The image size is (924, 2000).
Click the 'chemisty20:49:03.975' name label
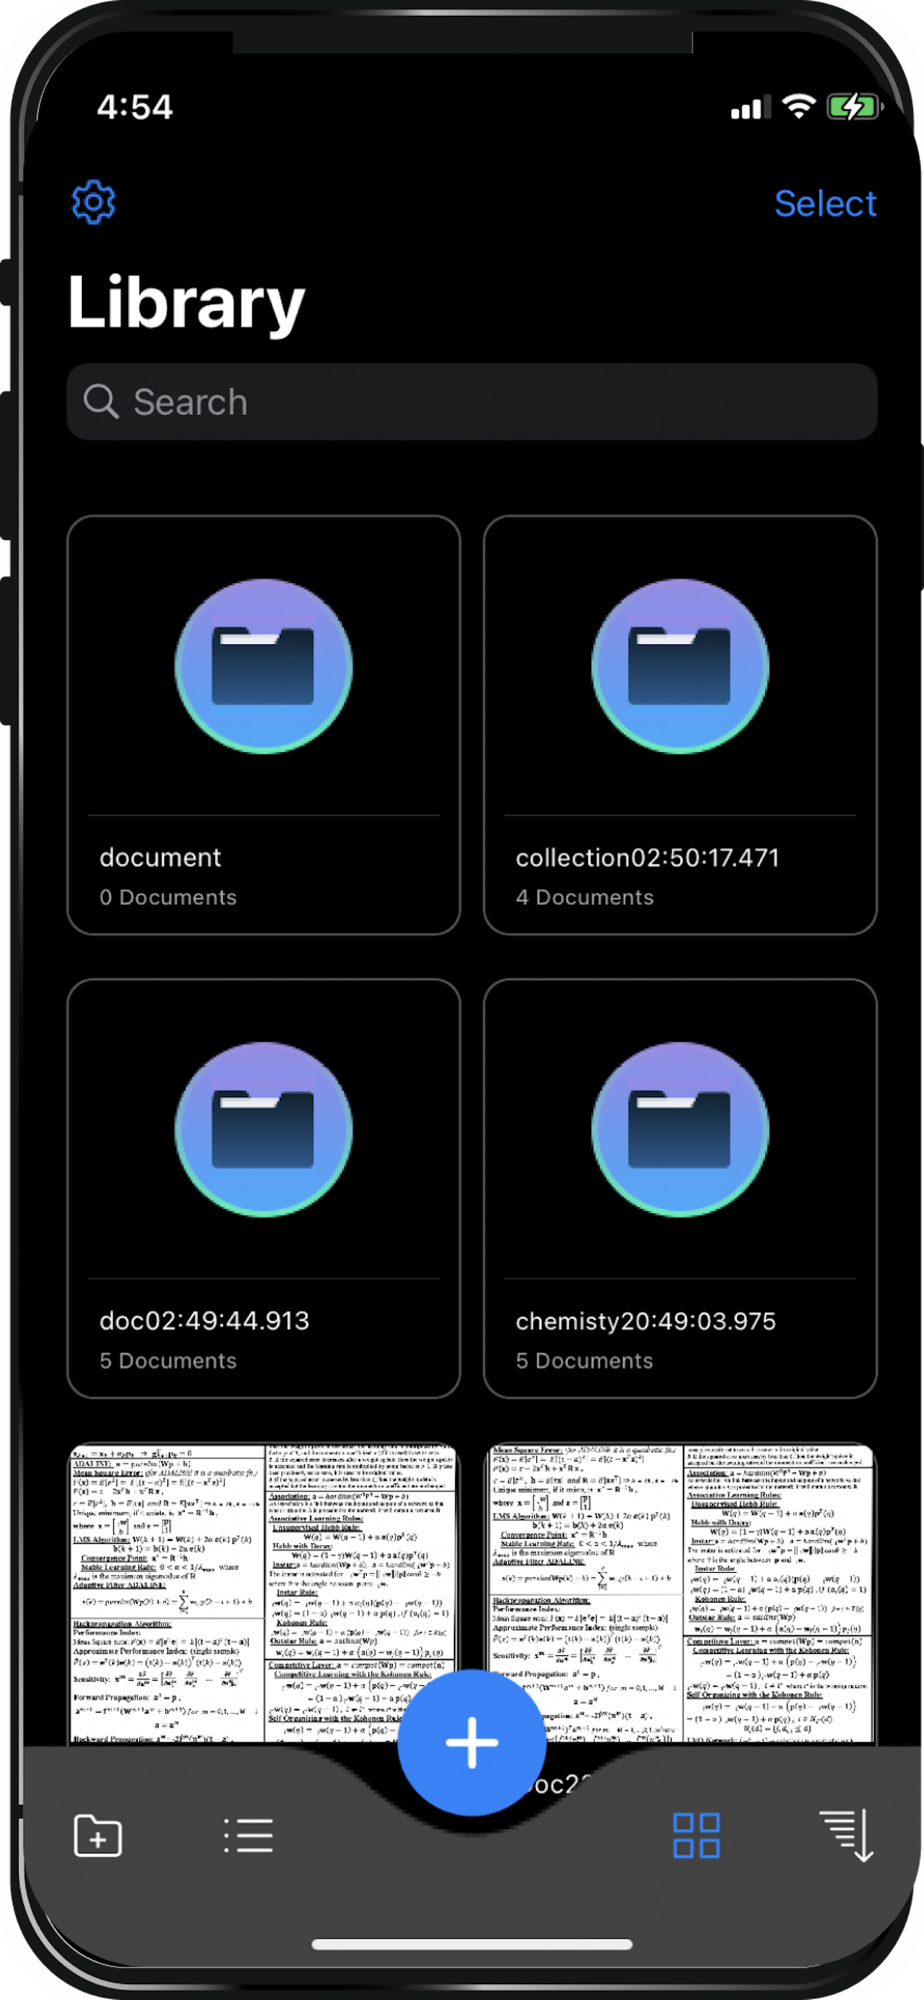coord(645,1320)
